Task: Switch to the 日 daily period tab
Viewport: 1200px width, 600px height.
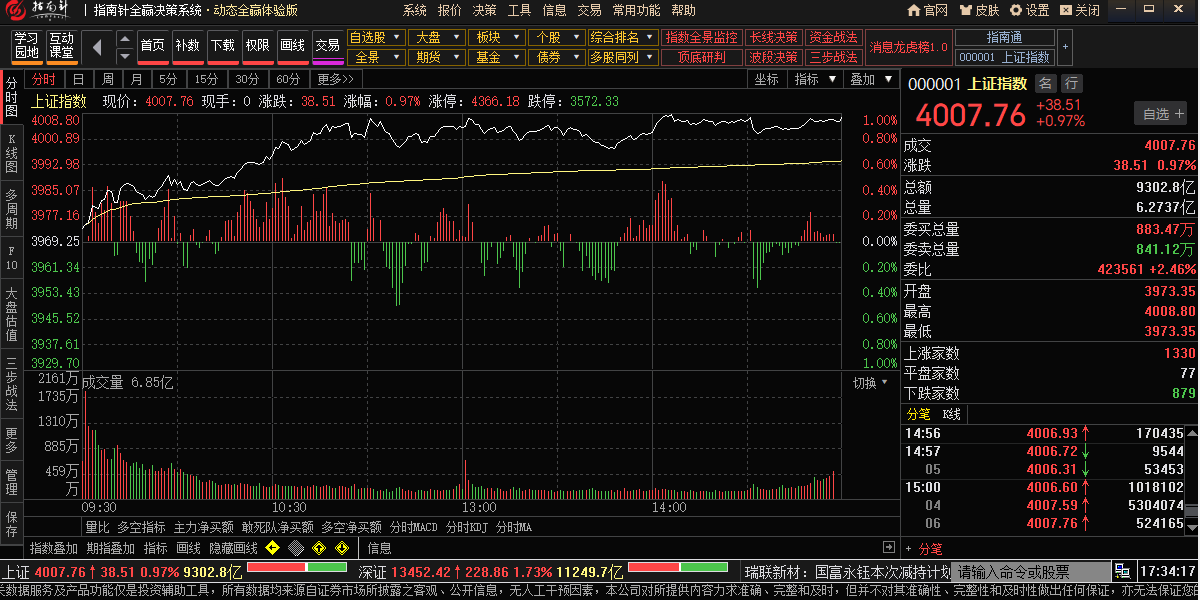Action: coord(78,79)
